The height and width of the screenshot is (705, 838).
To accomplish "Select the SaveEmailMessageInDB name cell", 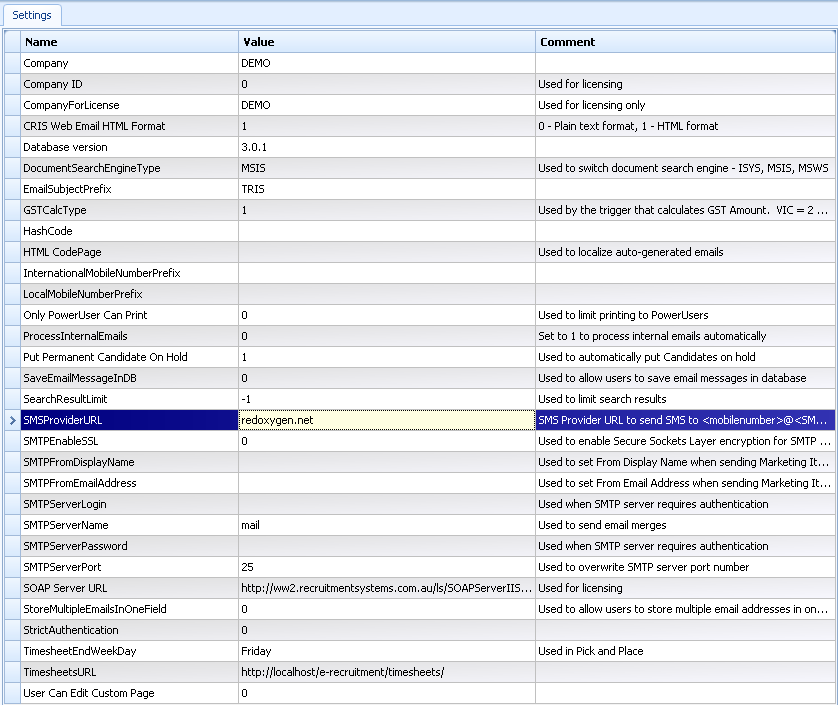I will point(129,378).
